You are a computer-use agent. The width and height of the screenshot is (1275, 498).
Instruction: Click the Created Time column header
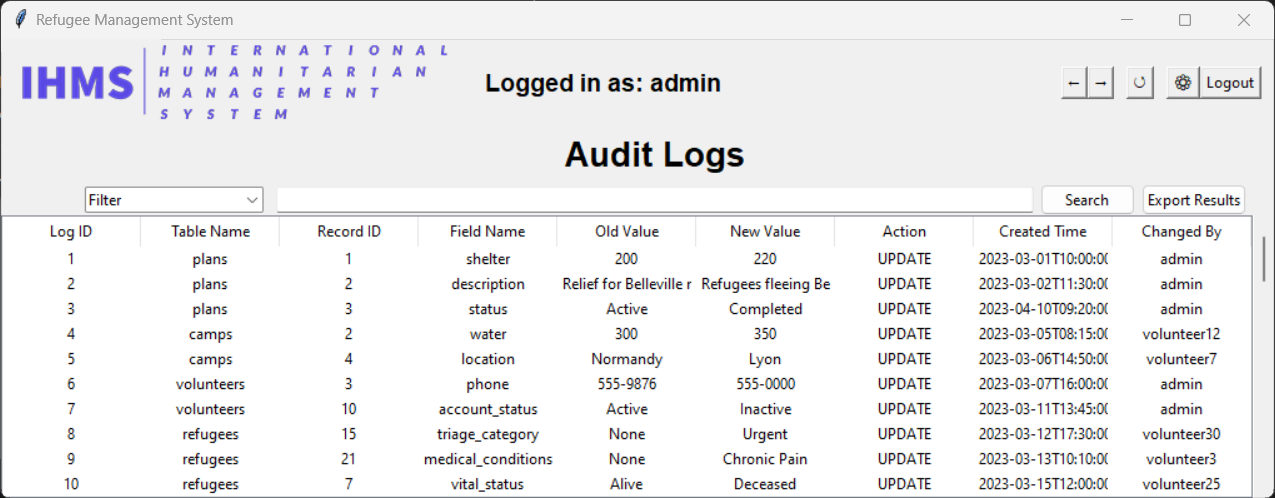pos(1043,231)
